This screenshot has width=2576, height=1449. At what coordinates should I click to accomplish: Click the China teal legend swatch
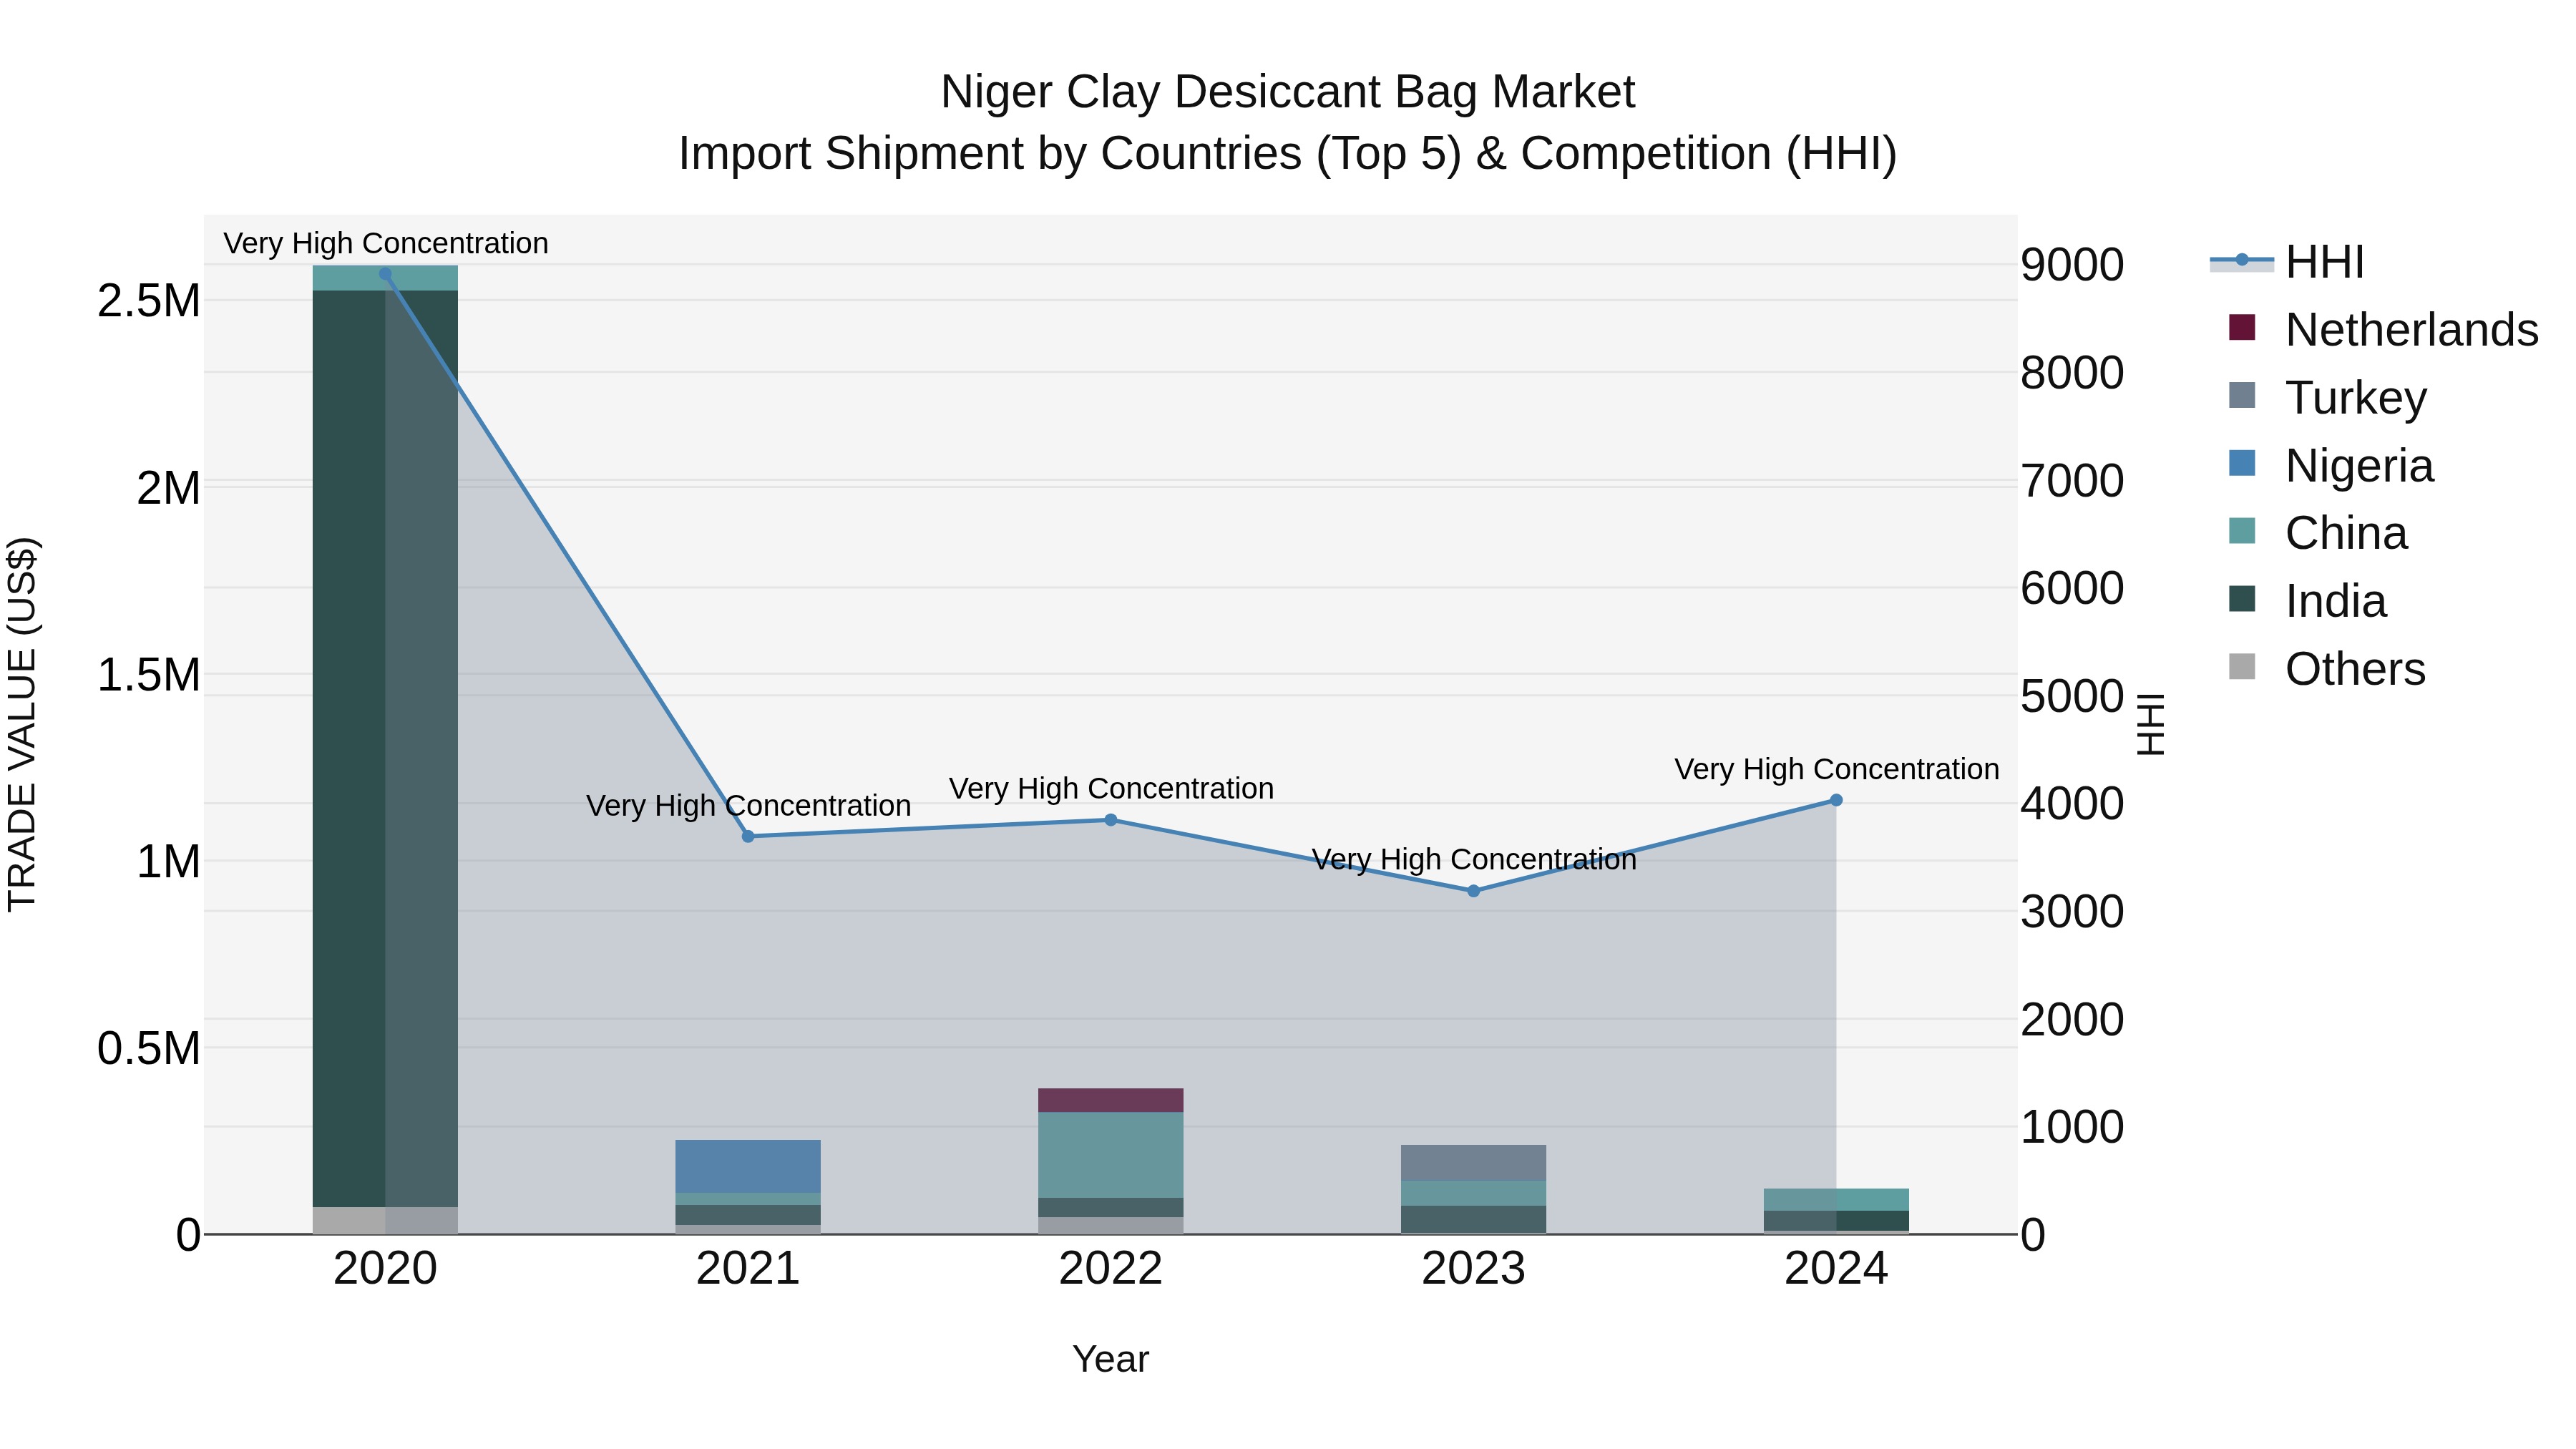coord(2242,531)
